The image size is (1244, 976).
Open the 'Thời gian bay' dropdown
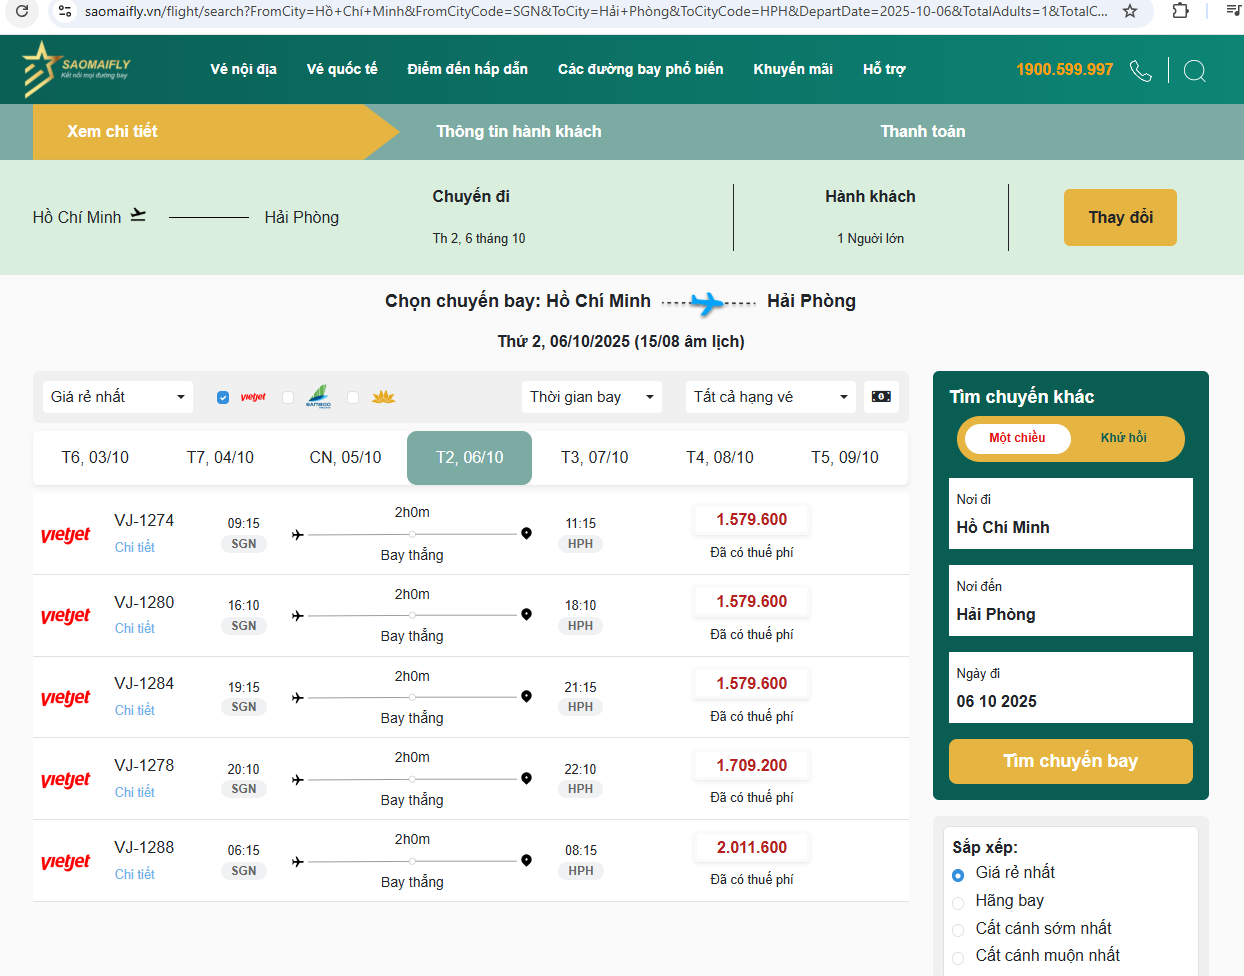pyautogui.click(x=592, y=397)
